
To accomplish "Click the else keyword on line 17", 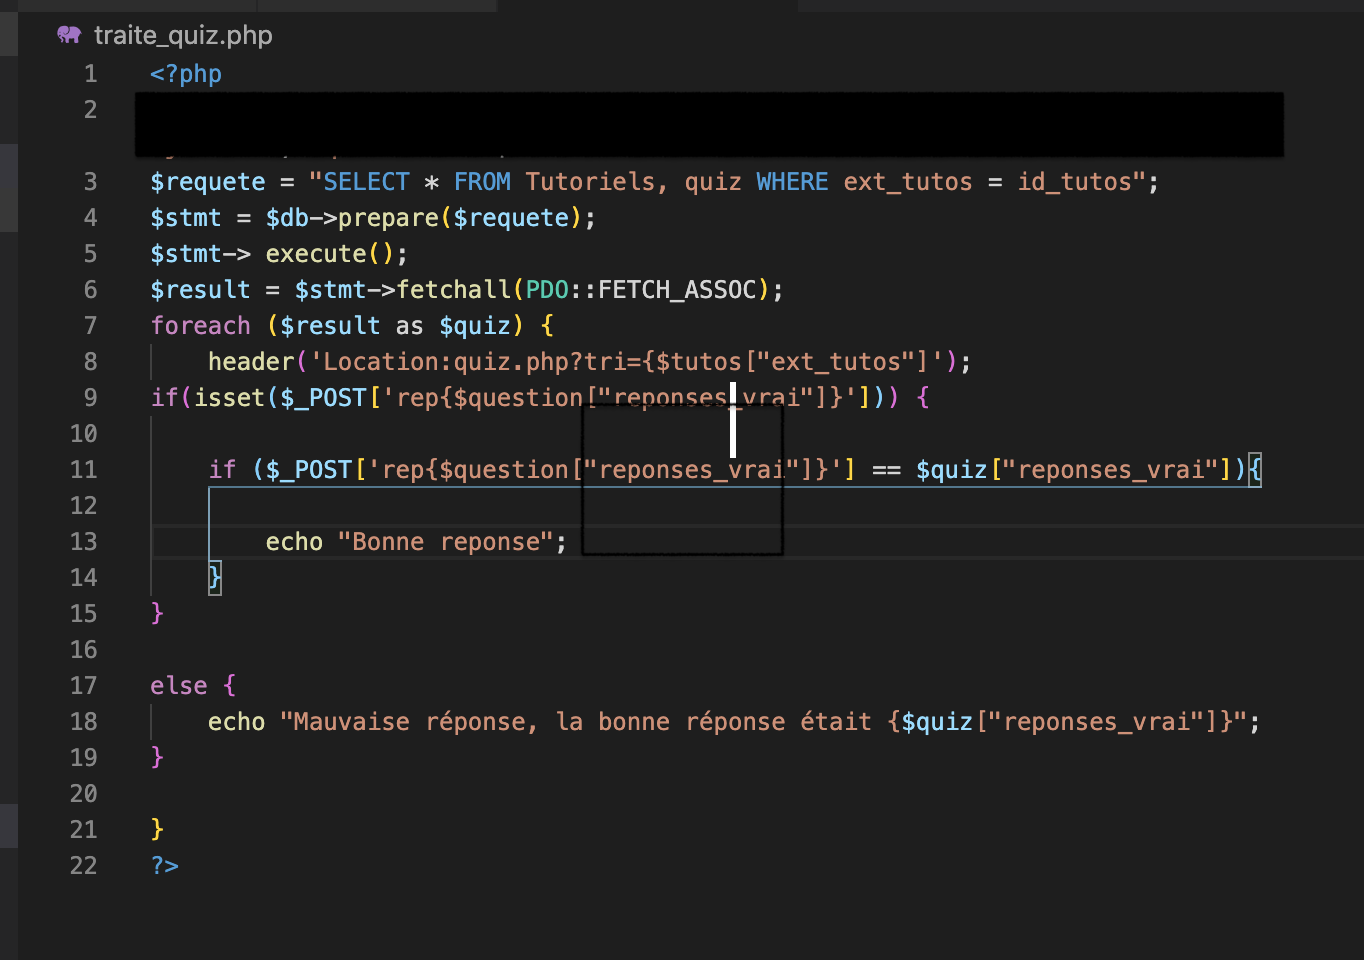I will click(x=178, y=685).
